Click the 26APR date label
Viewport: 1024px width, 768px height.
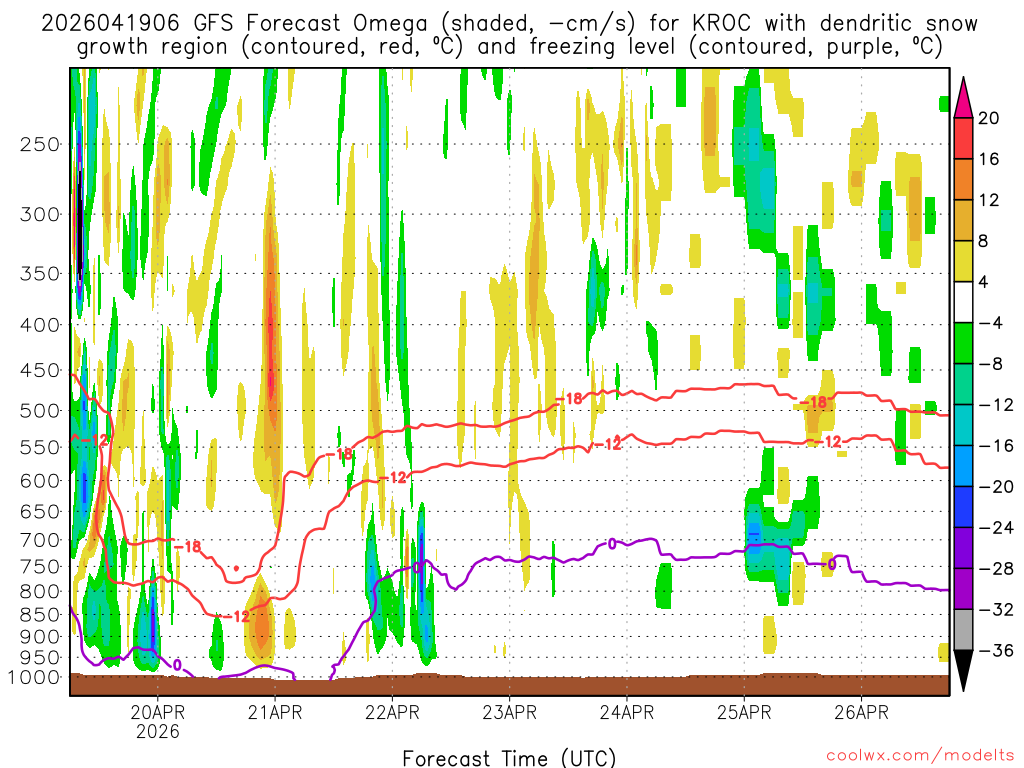[x=861, y=712]
